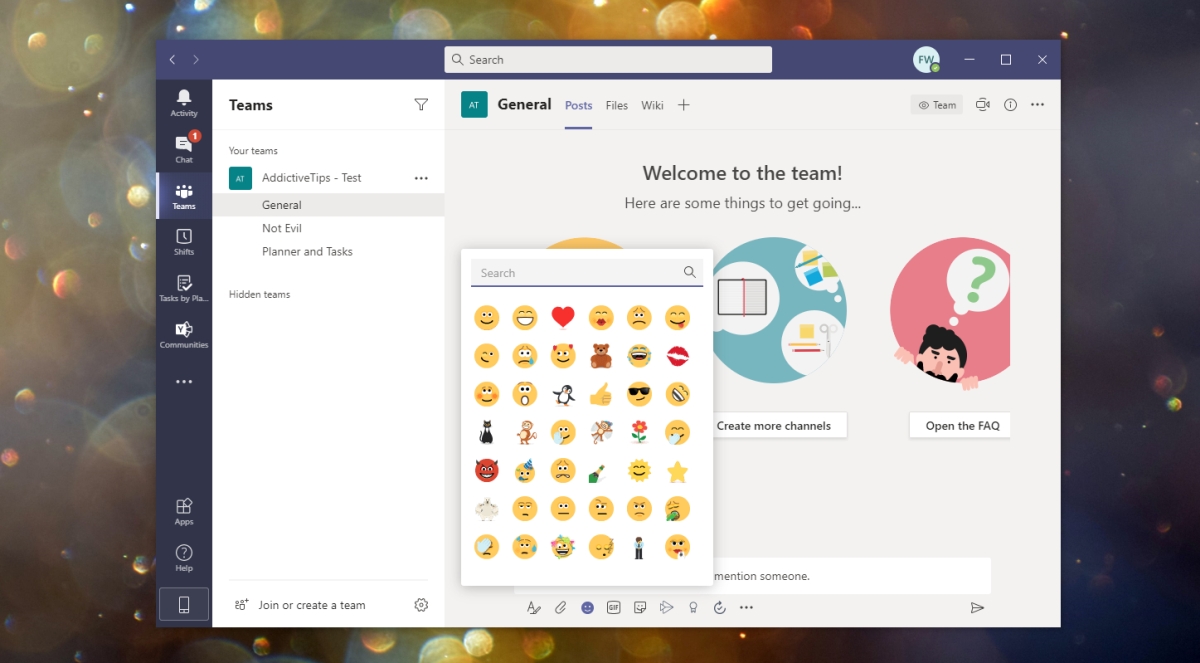Insert the smiling sun emoji
Screen dimensions: 1200x663
639,470
